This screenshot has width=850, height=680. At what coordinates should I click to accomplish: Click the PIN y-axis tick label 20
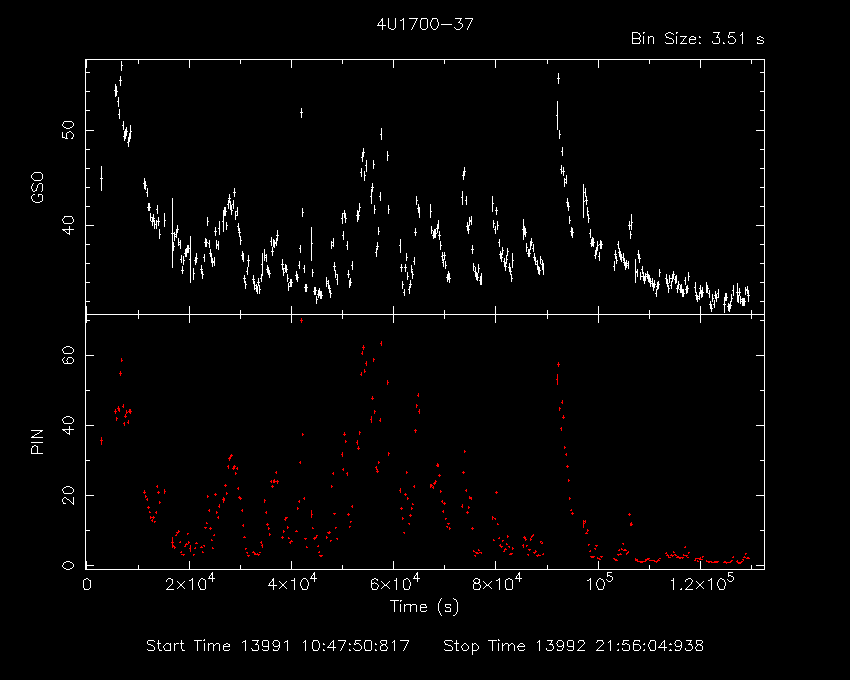click(x=68, y=495)
